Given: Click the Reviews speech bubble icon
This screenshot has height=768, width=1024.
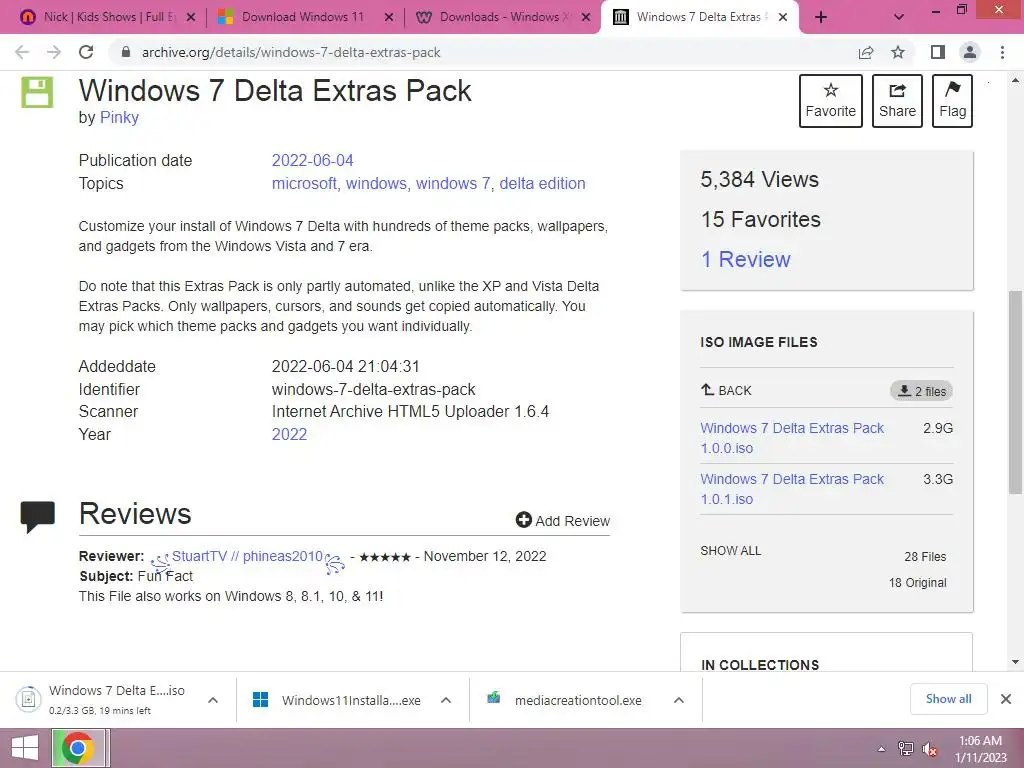Looking at the screenshot, I should (37, 517).
